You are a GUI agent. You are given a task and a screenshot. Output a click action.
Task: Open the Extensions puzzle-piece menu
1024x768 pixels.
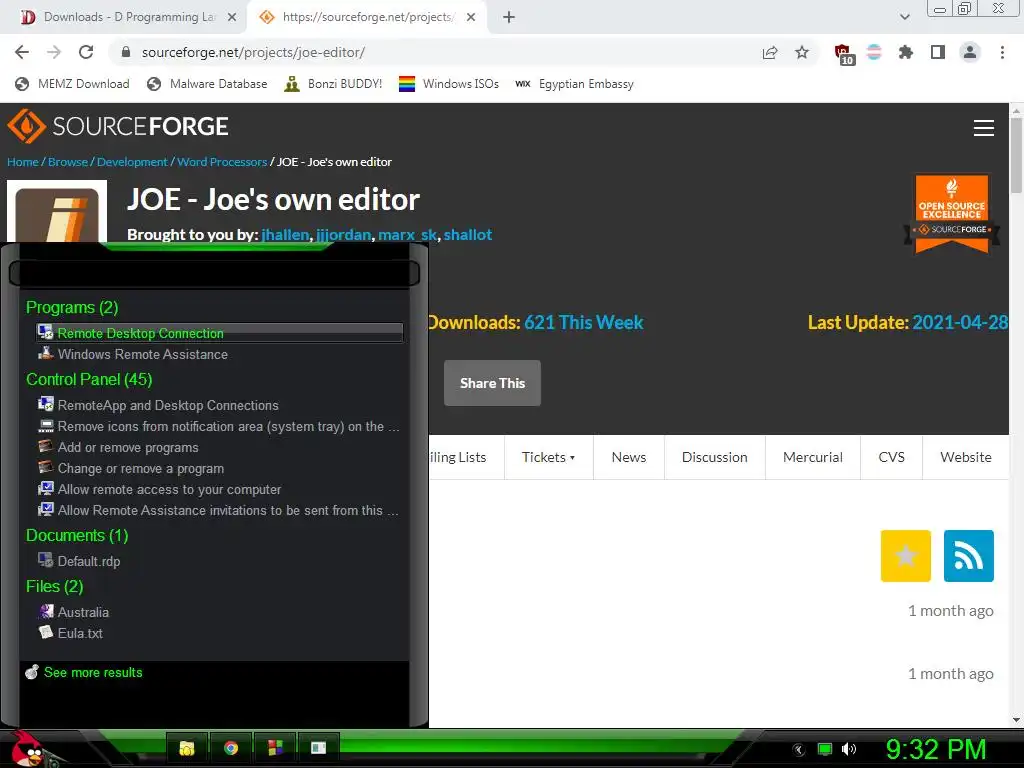[x=905, y=52]
